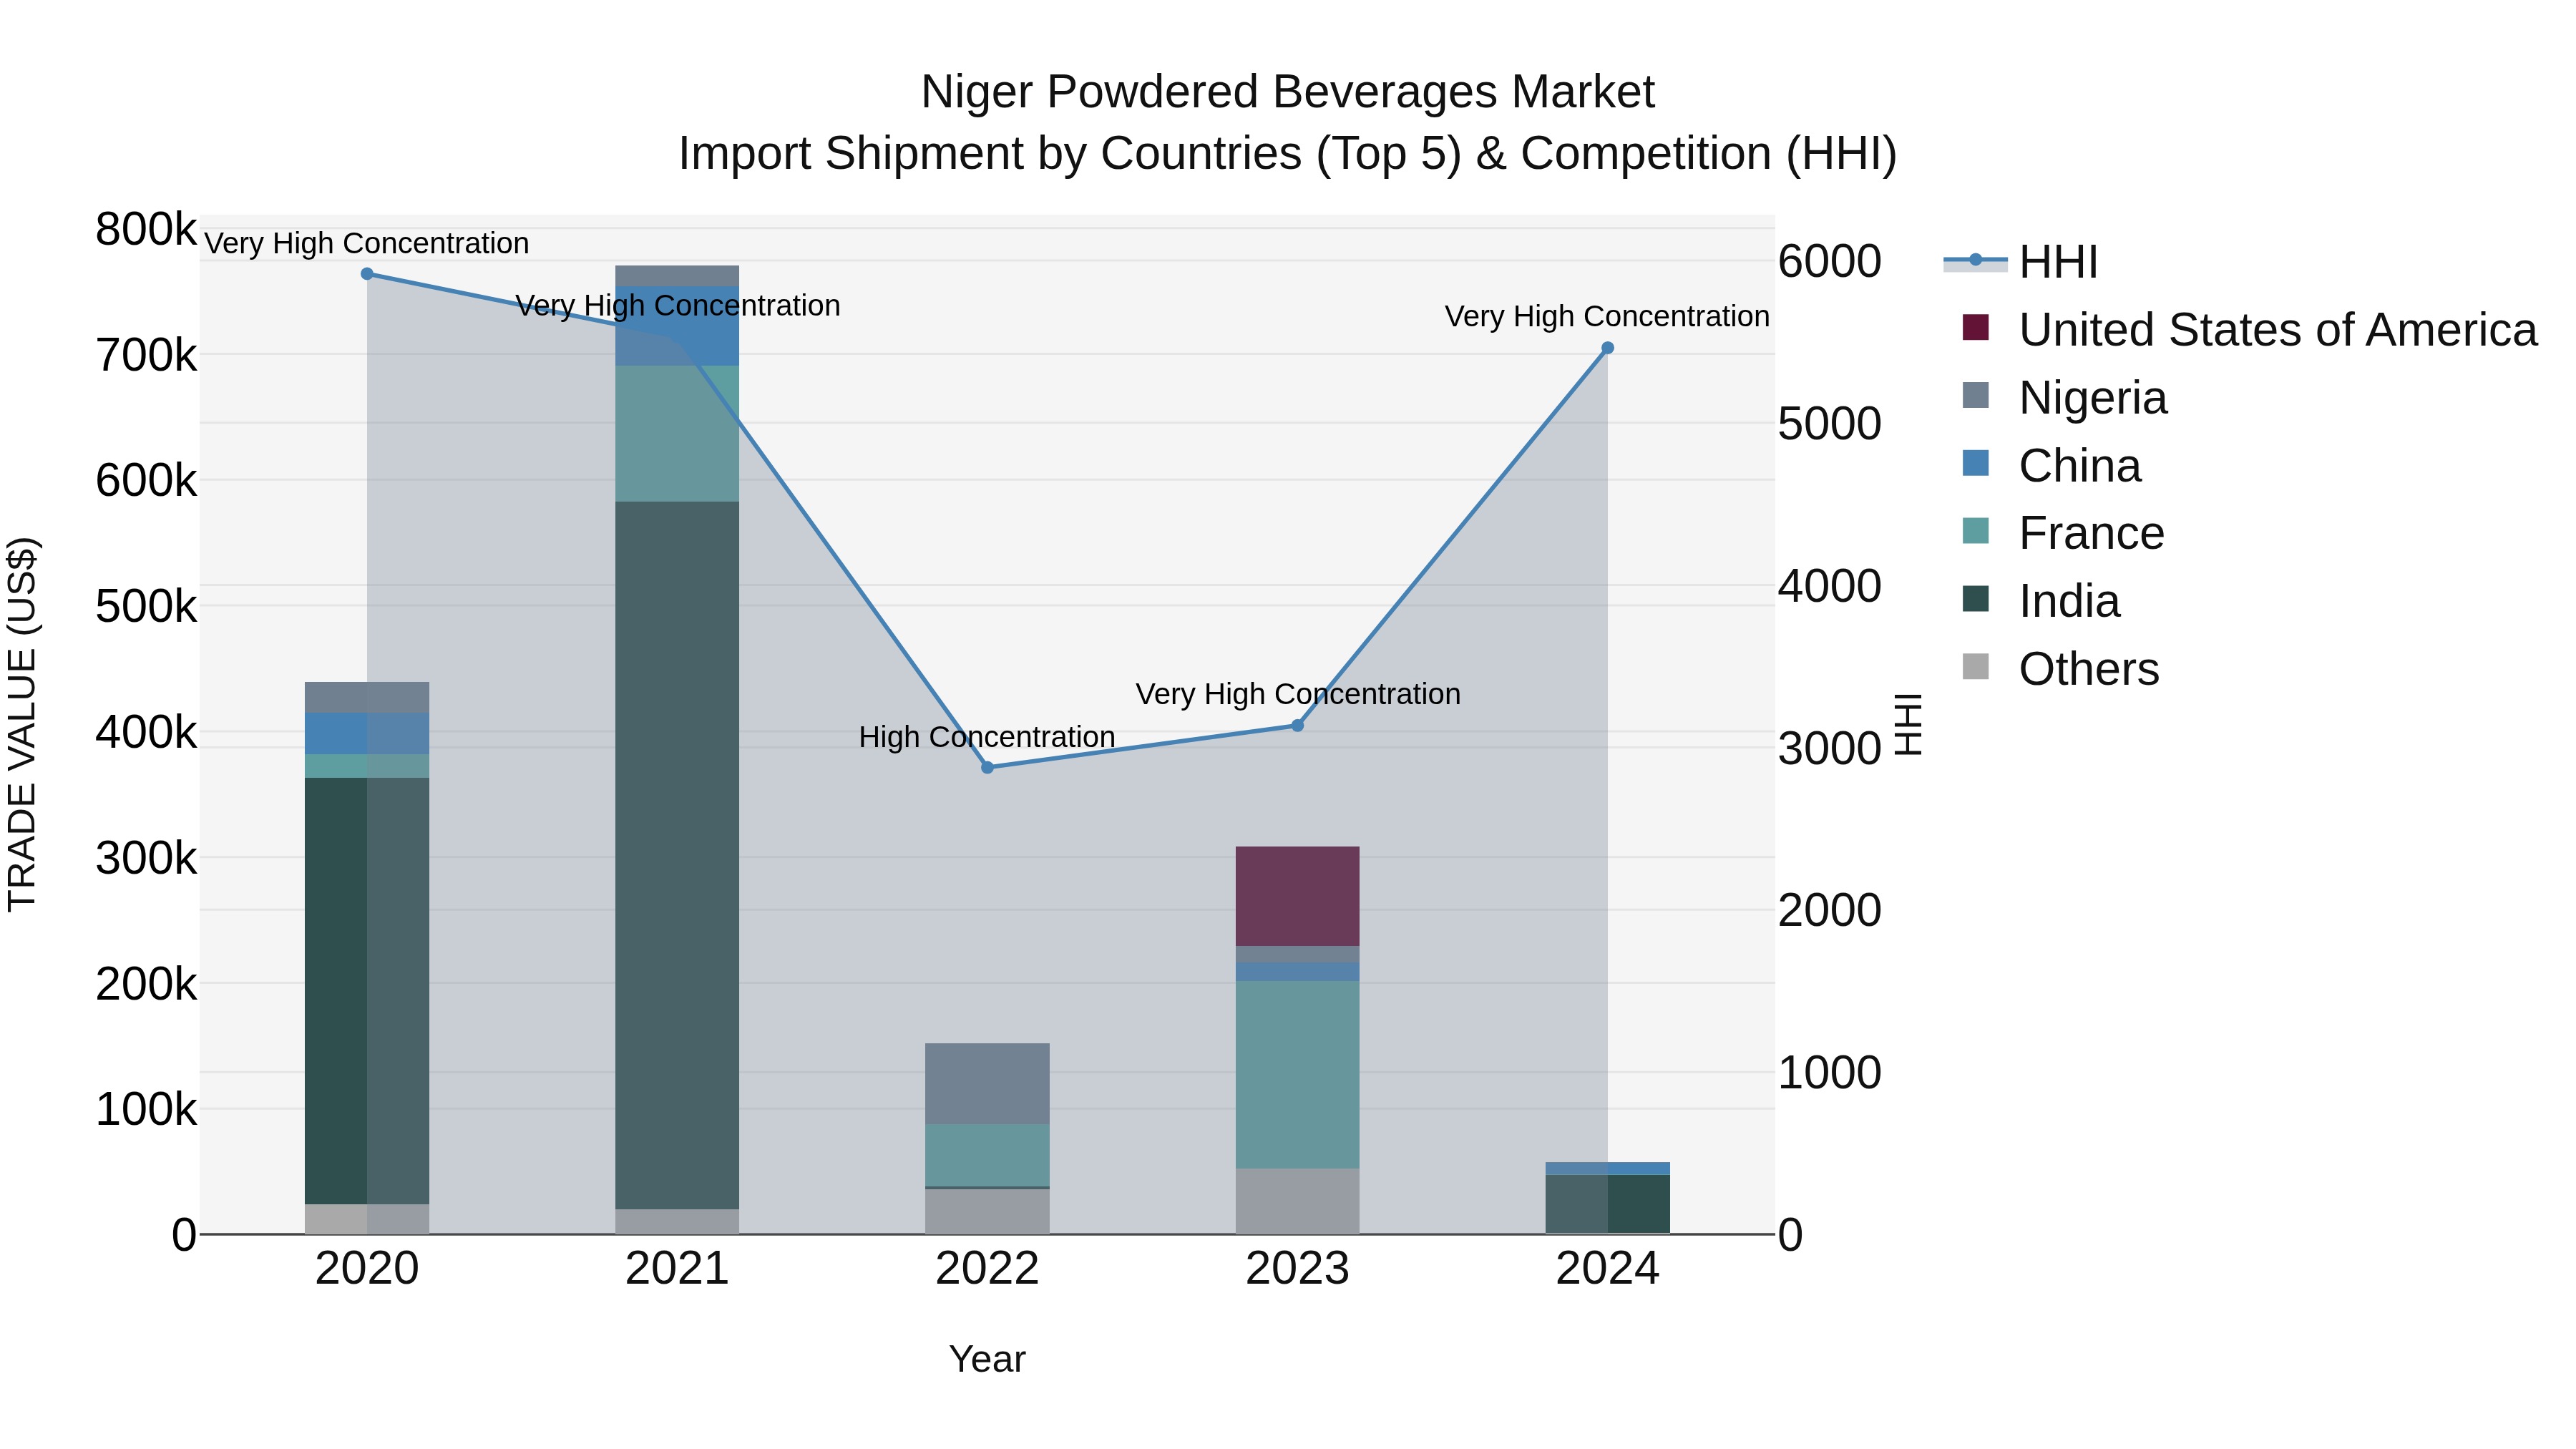Click the Nigeria segment of the 2020 bar

click(x=367, y=698)
